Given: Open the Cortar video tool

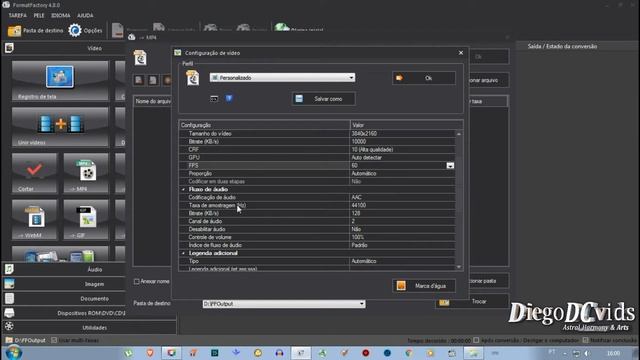Looking at the screenshot, I should tap(34, 173).
